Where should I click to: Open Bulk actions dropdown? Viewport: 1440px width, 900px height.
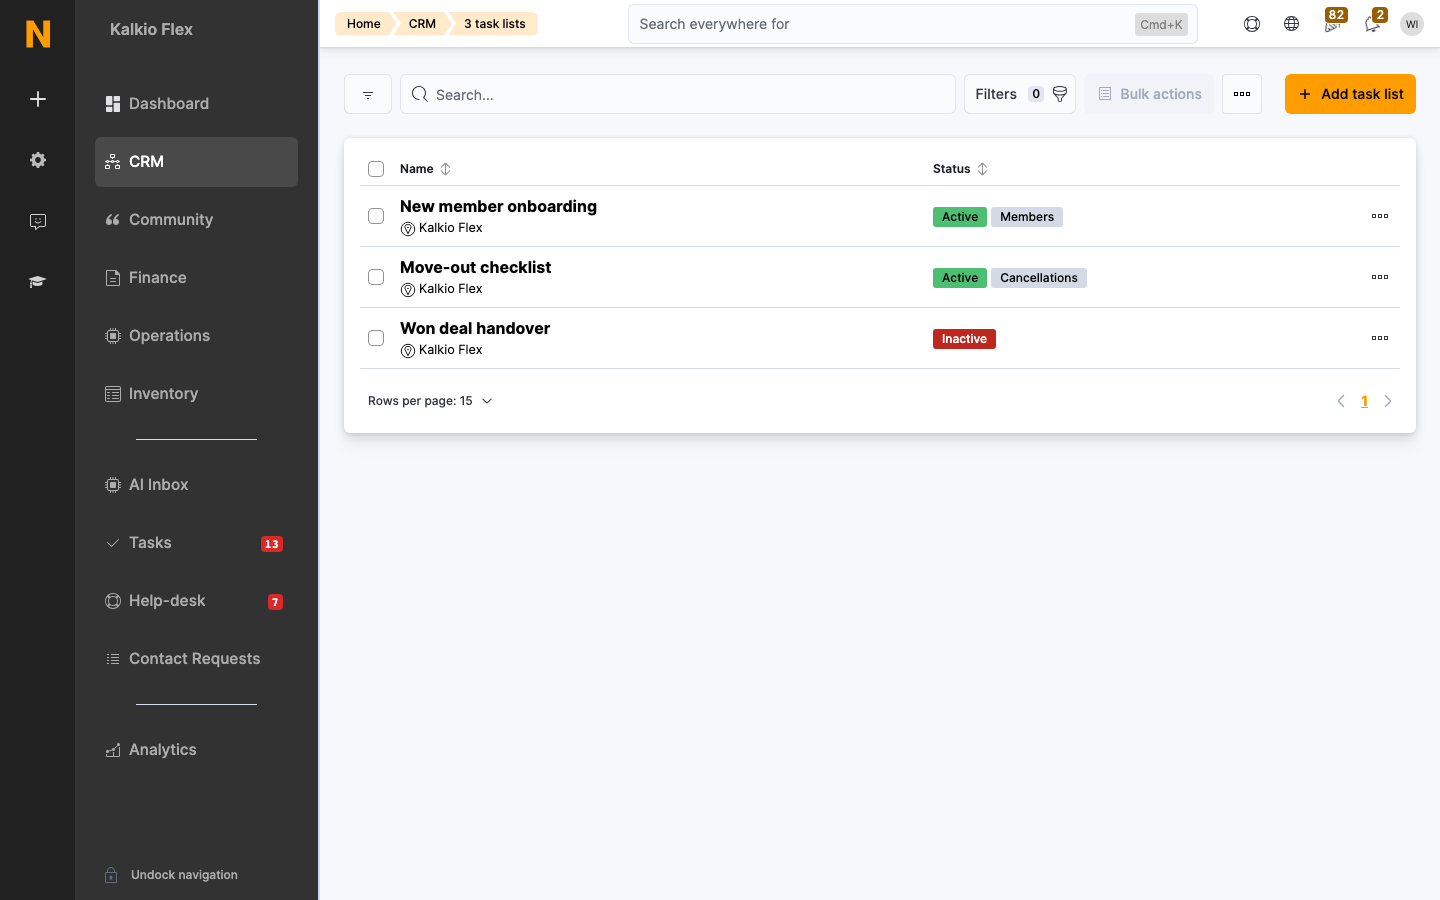[x=1149, y=94]
